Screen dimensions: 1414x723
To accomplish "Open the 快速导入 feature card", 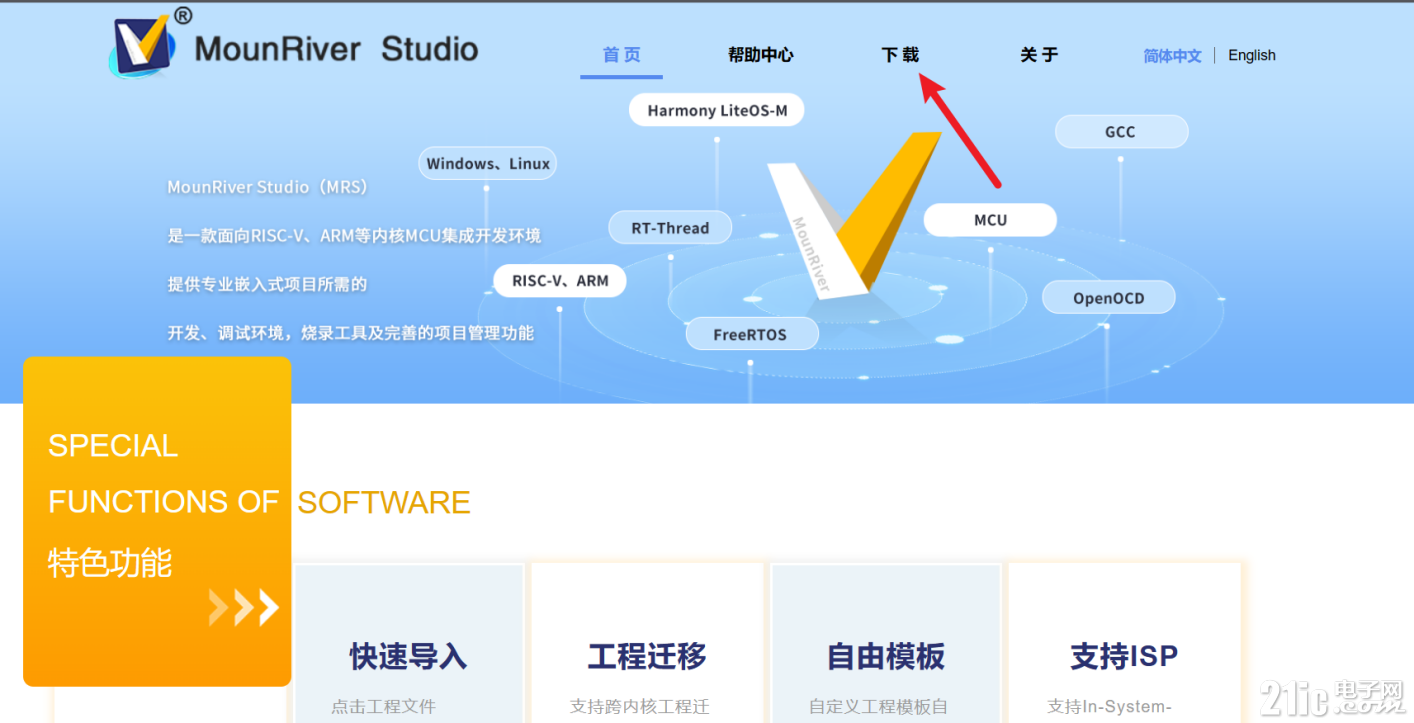I will point(408,643).
